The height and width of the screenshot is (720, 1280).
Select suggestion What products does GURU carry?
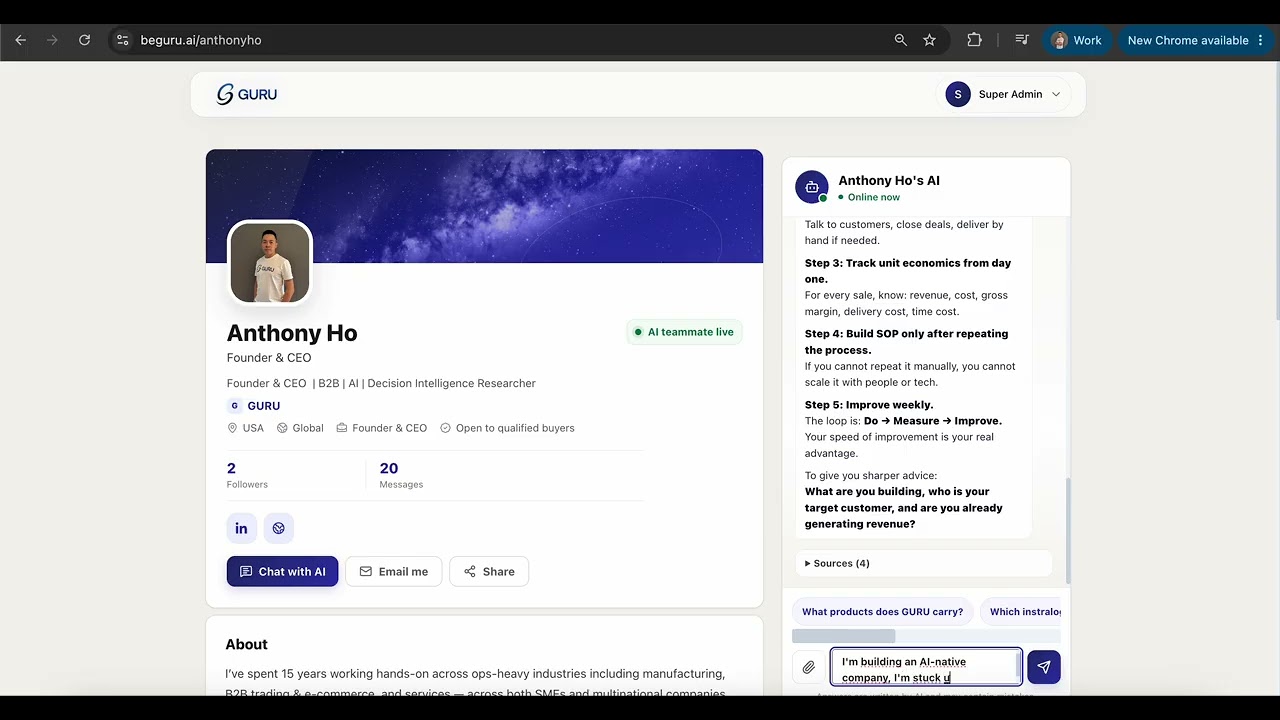click(882, 612)
